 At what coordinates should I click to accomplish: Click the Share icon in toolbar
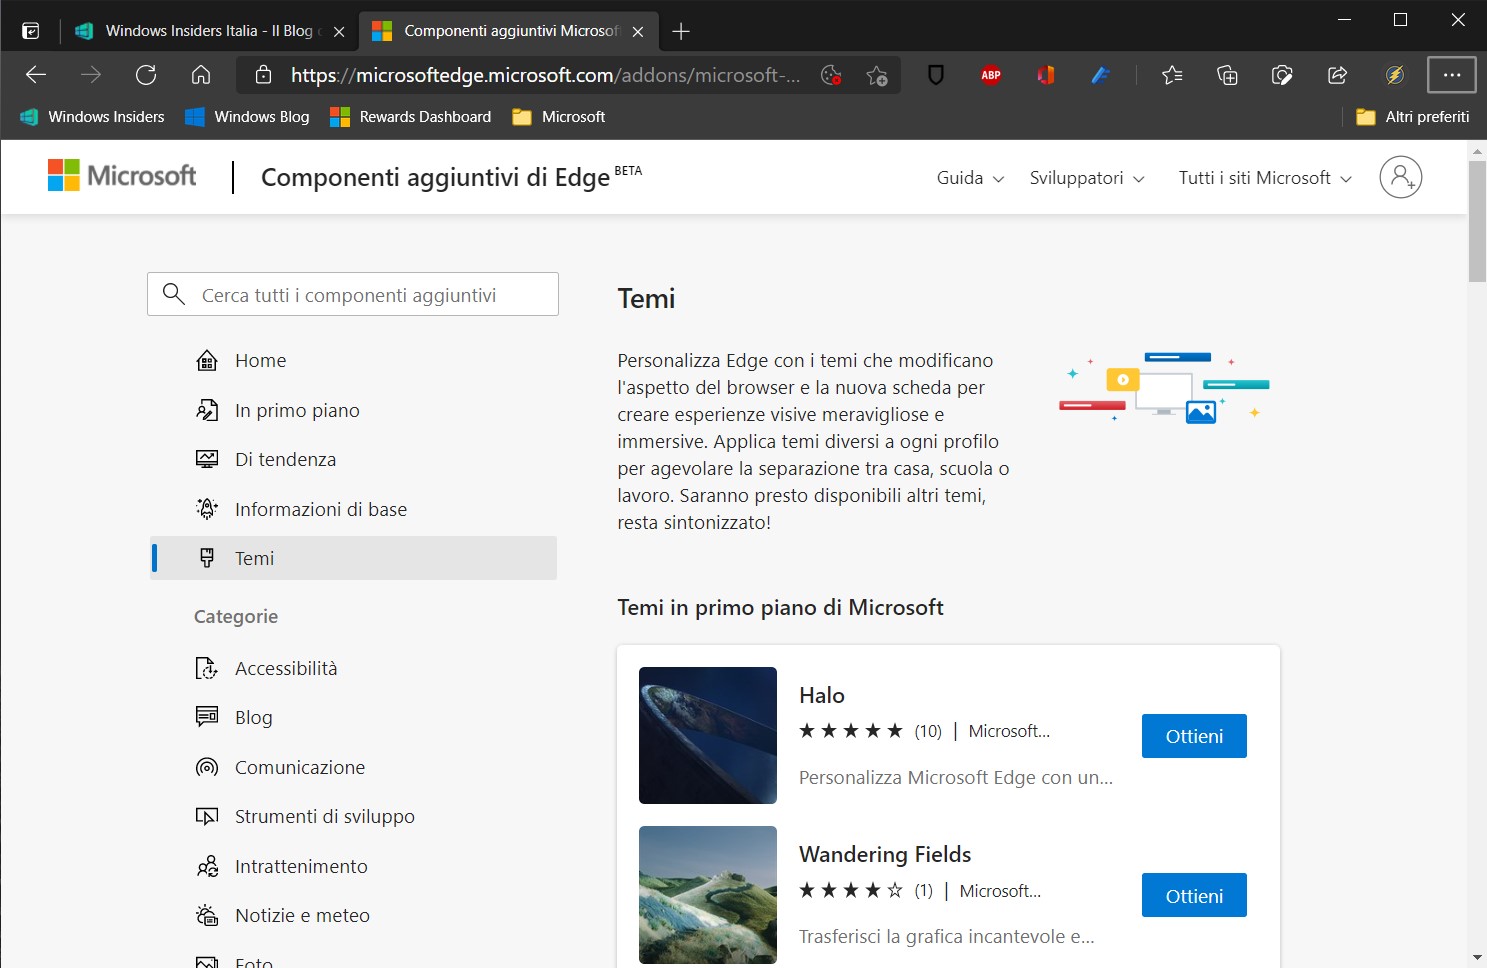point(1337,75)
